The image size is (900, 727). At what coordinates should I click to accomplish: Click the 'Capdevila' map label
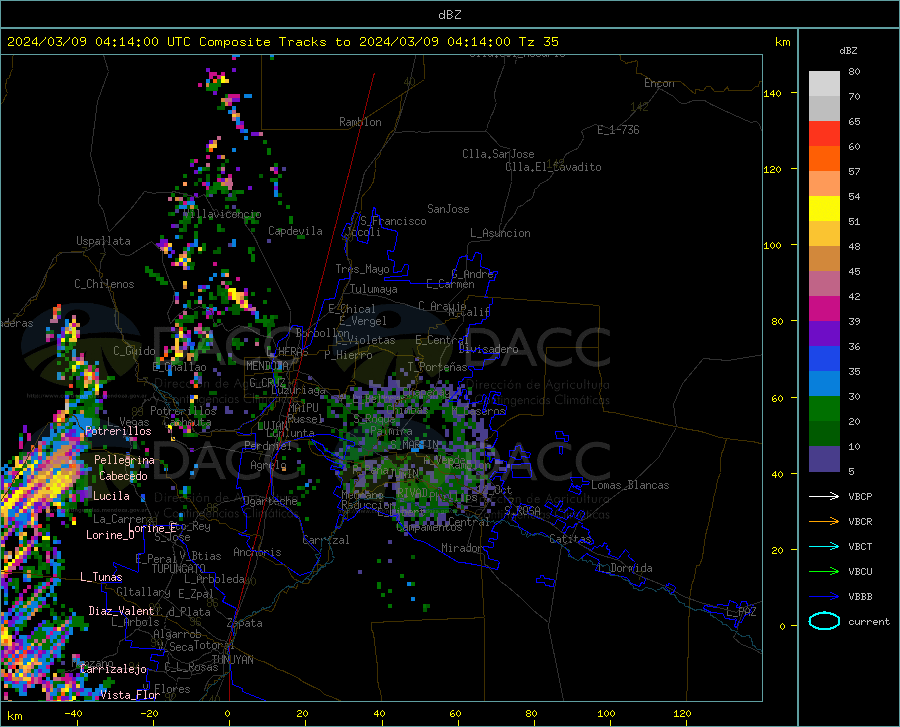(295, 231)
